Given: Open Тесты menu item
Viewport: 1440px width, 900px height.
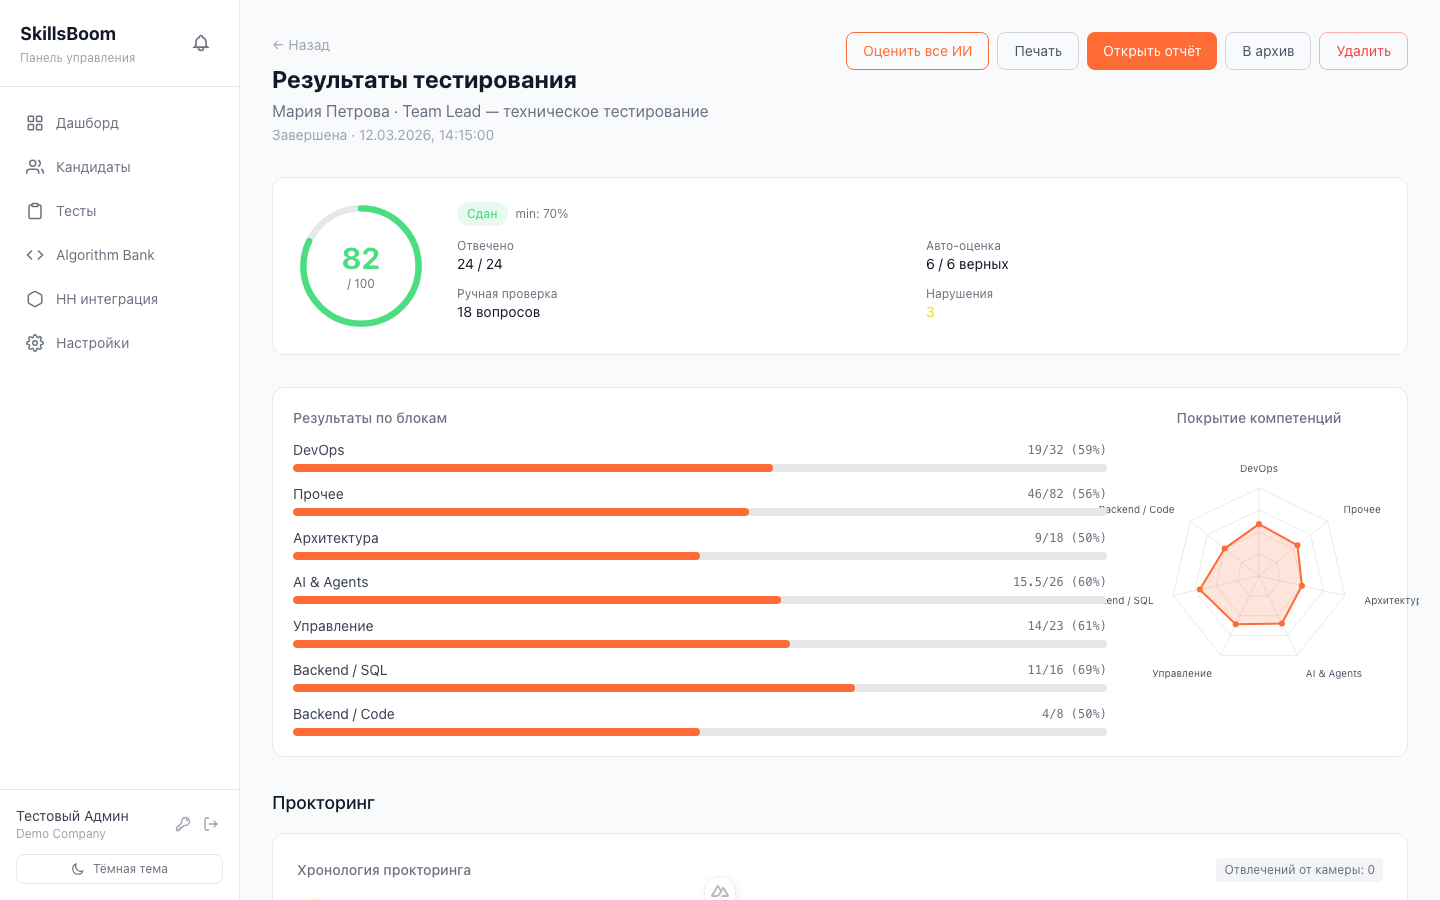Looking at the screenshot, I should [x=120, y=211].
